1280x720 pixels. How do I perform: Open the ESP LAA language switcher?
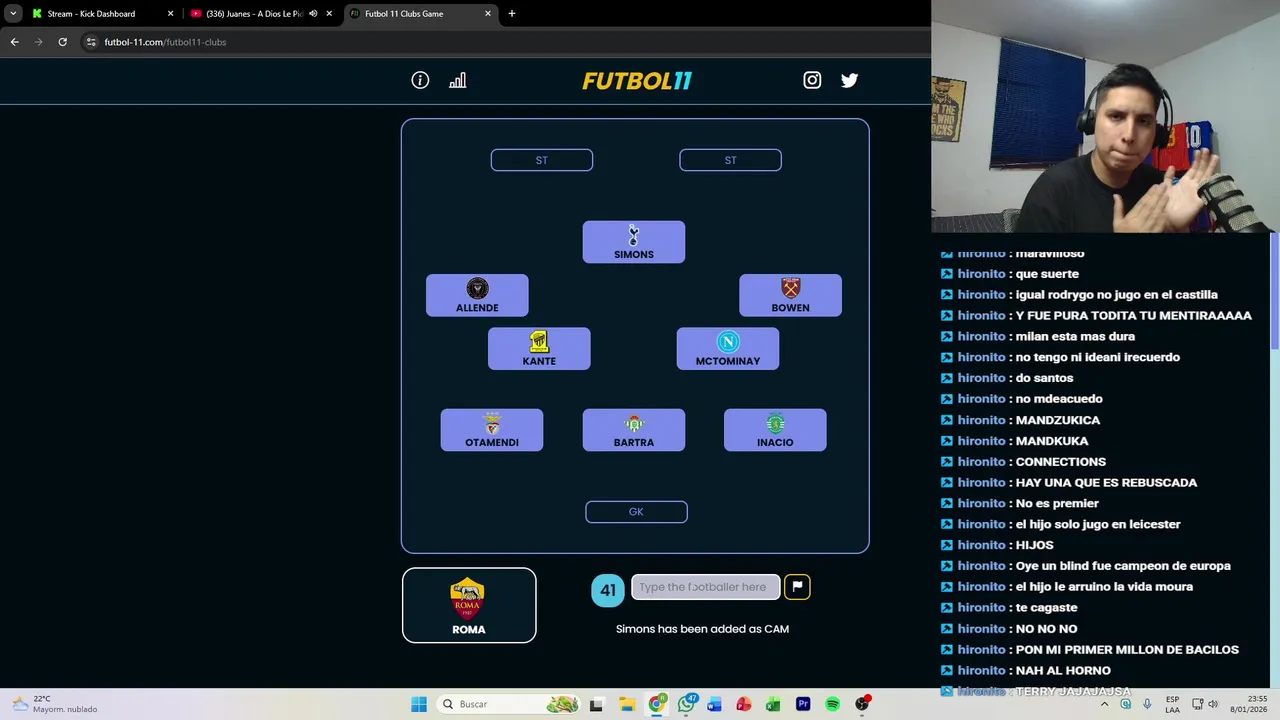click(1172, 704)
